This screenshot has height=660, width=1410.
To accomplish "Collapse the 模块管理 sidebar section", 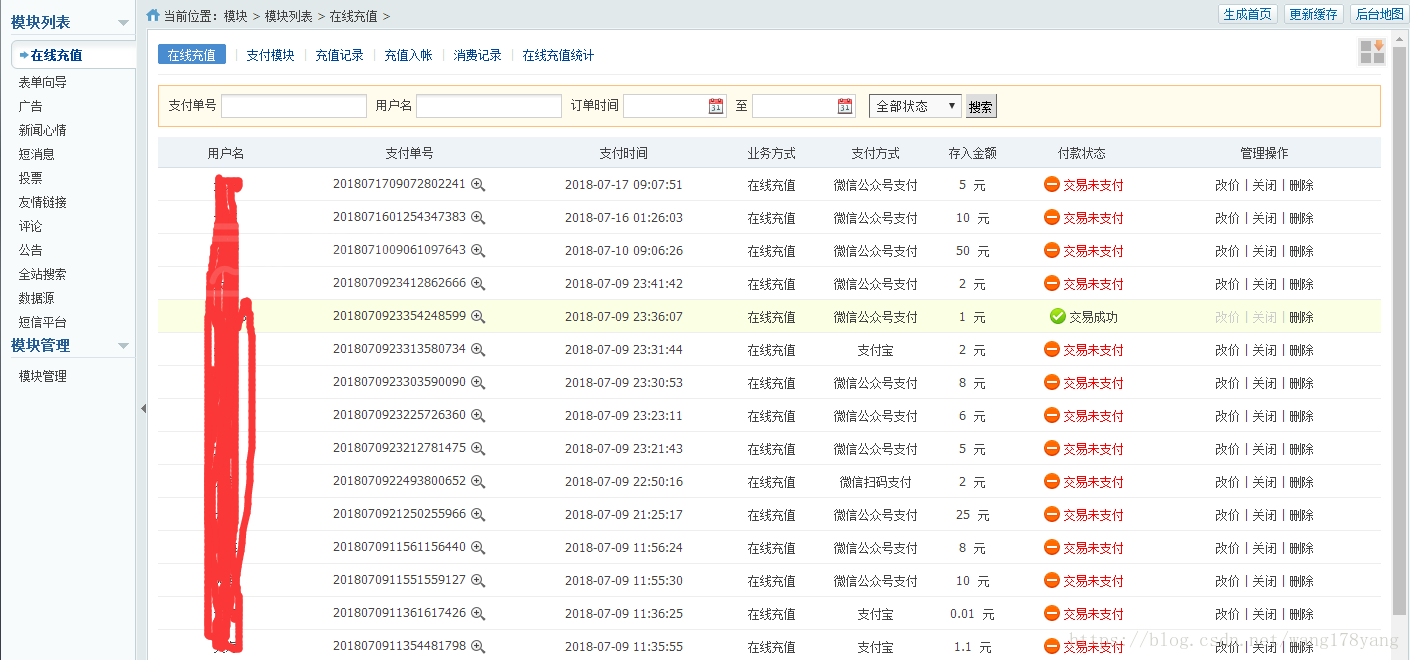I will click(123, 346).
